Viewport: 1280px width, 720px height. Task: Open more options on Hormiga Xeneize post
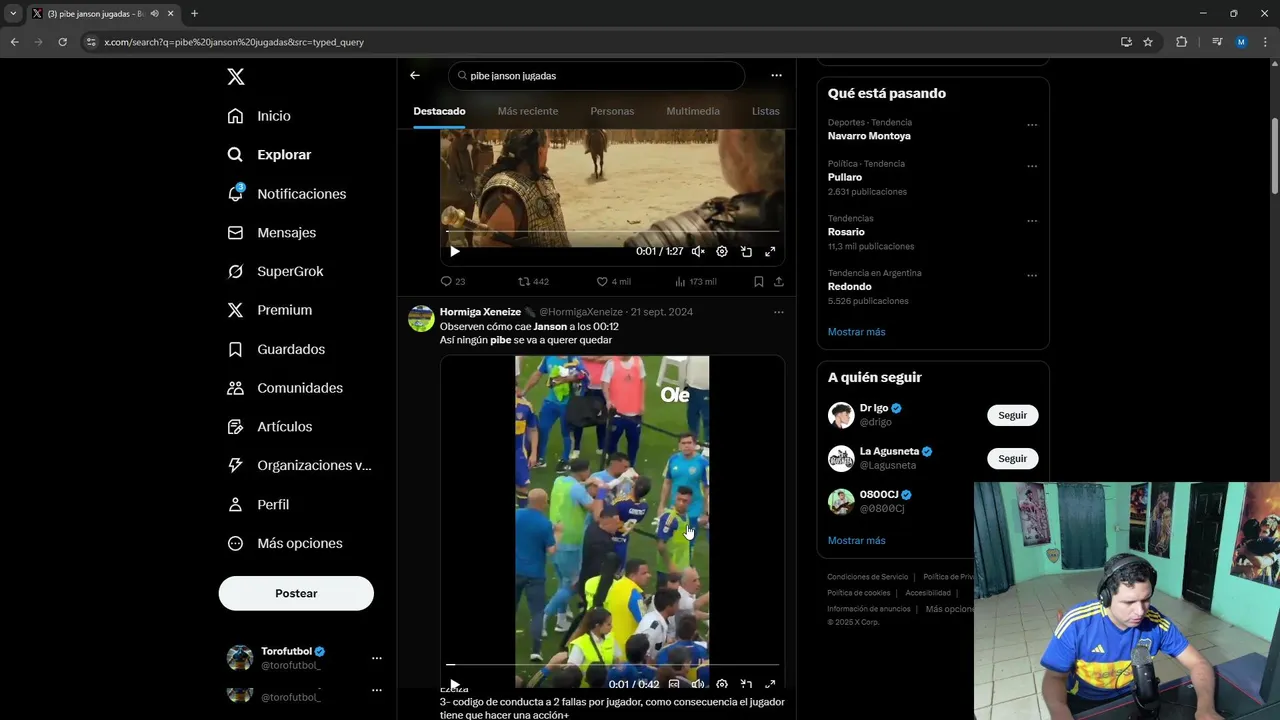click(779, 312)
